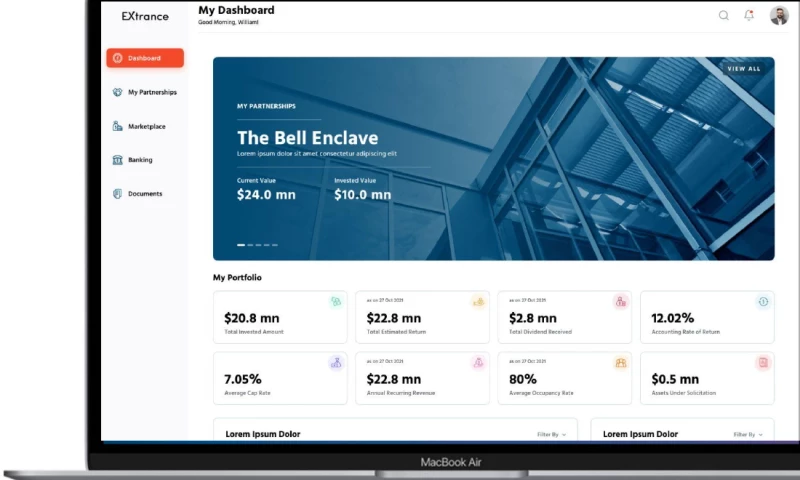Viewport: 800px width, 480px height.
Task: Open the search icon in header
Action: [x=723, y=15]
